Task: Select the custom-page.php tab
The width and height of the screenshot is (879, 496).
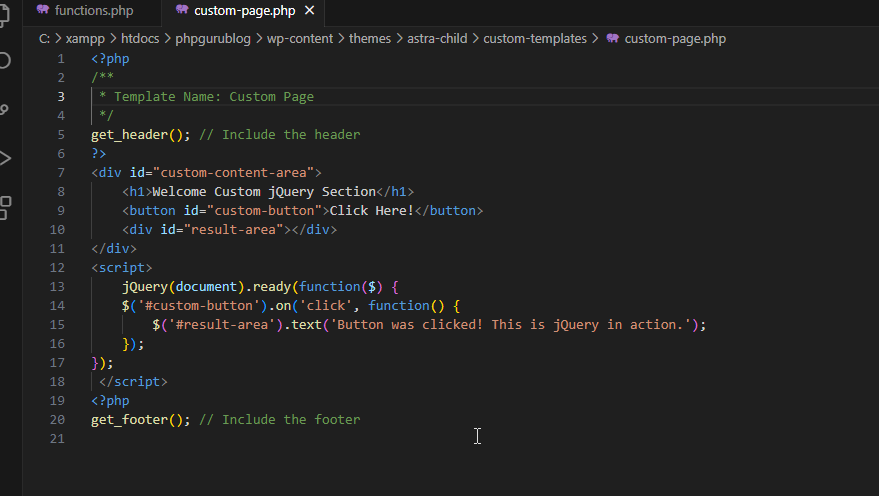Action: [x=244, y=10]
